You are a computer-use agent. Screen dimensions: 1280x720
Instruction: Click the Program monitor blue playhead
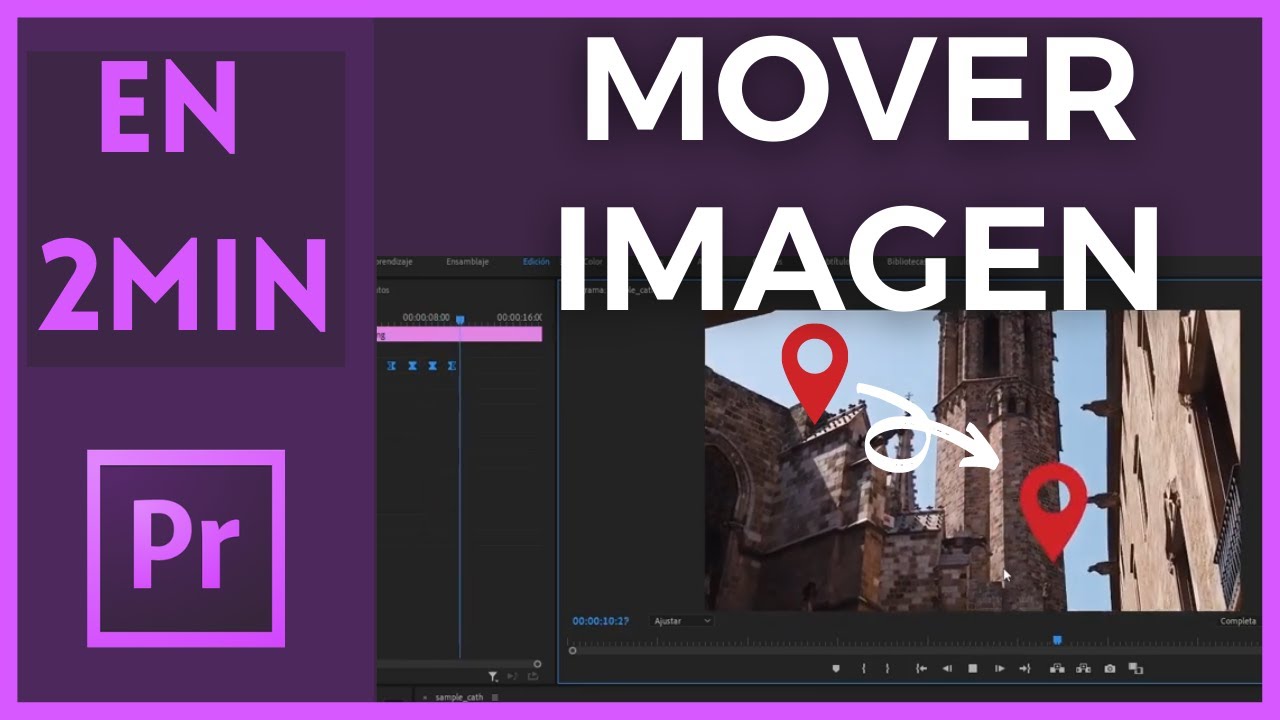pos(1057,640)
